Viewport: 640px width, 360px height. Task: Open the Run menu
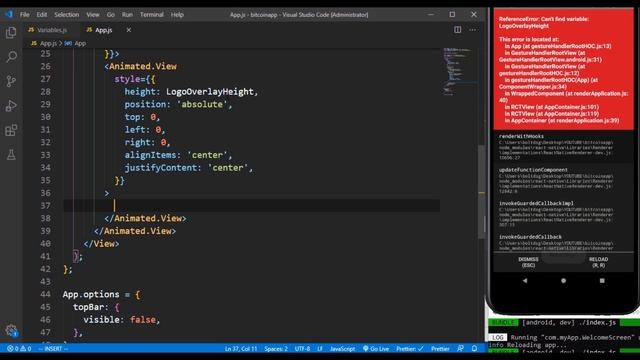coord(127,15)
